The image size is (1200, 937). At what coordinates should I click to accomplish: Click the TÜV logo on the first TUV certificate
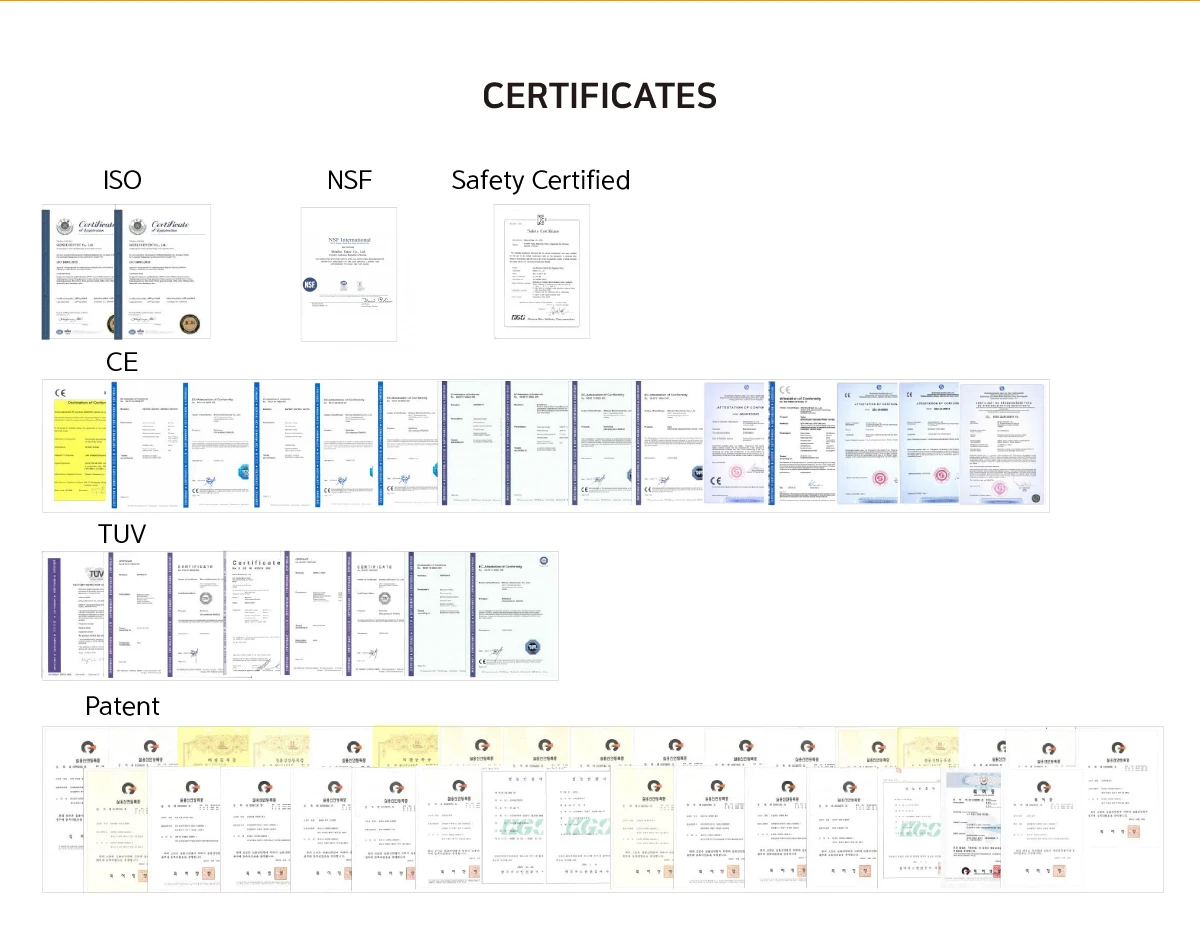(x=95, y=572)
